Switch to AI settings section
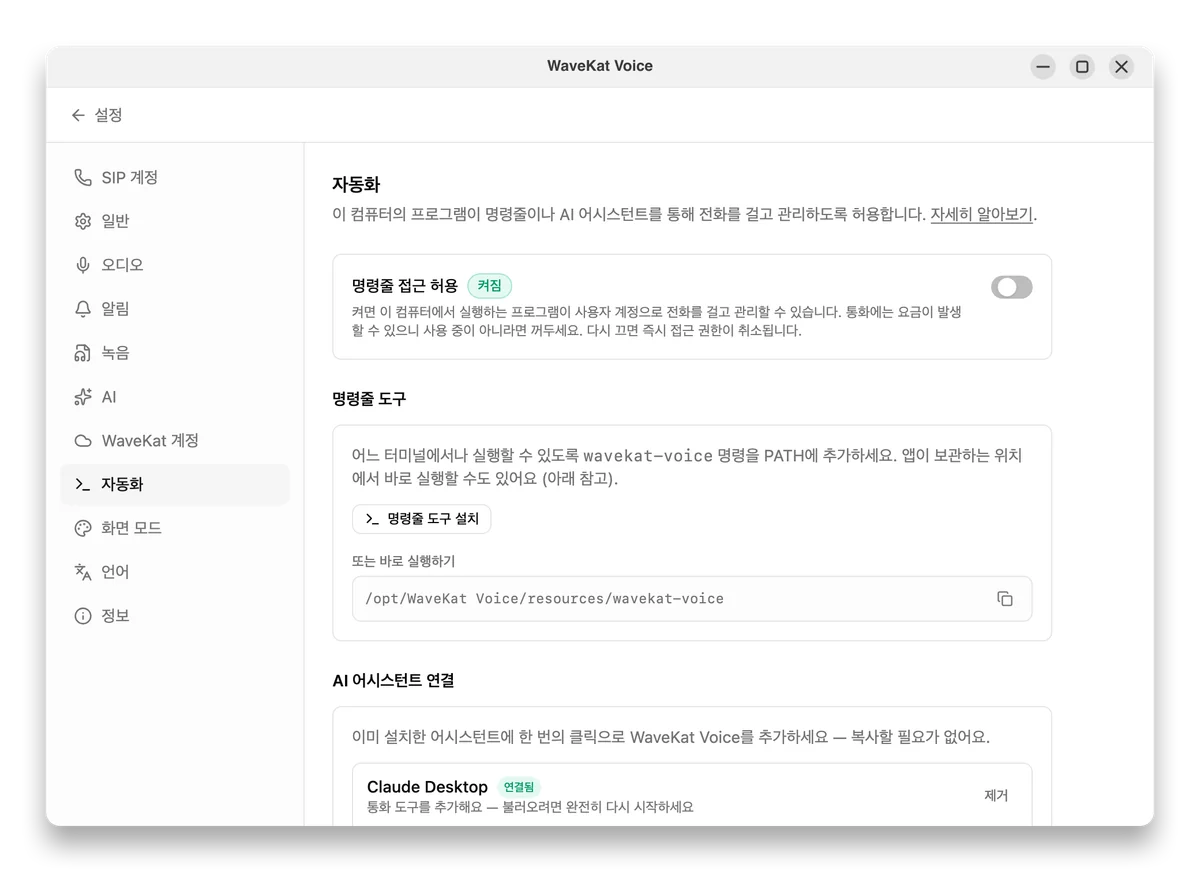The width and height of the screenshot is (1200, 872). pos(175,397)
